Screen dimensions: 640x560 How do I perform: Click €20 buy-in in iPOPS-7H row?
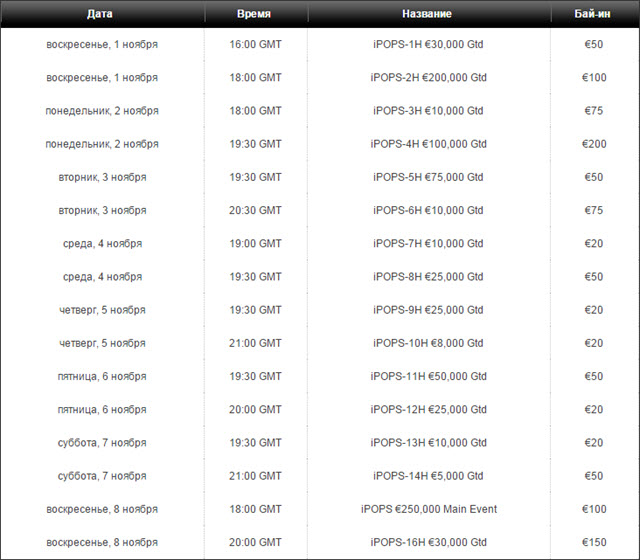[593, 244]
